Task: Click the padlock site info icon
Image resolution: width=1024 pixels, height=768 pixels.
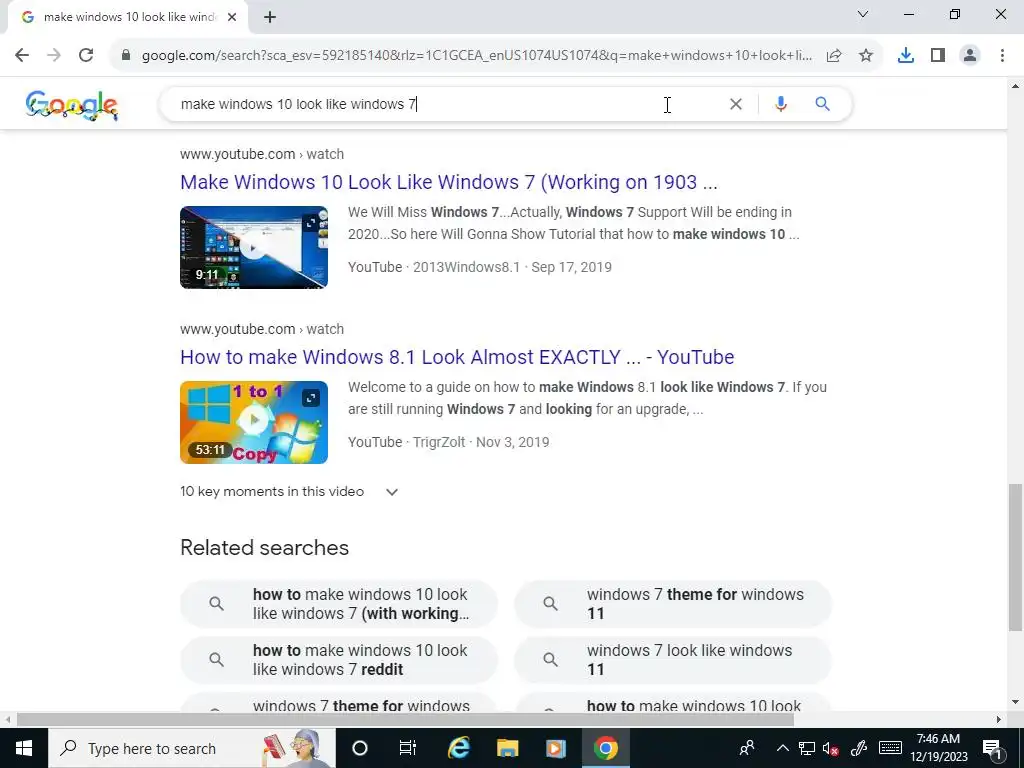Action: click(x=126, y=56)
